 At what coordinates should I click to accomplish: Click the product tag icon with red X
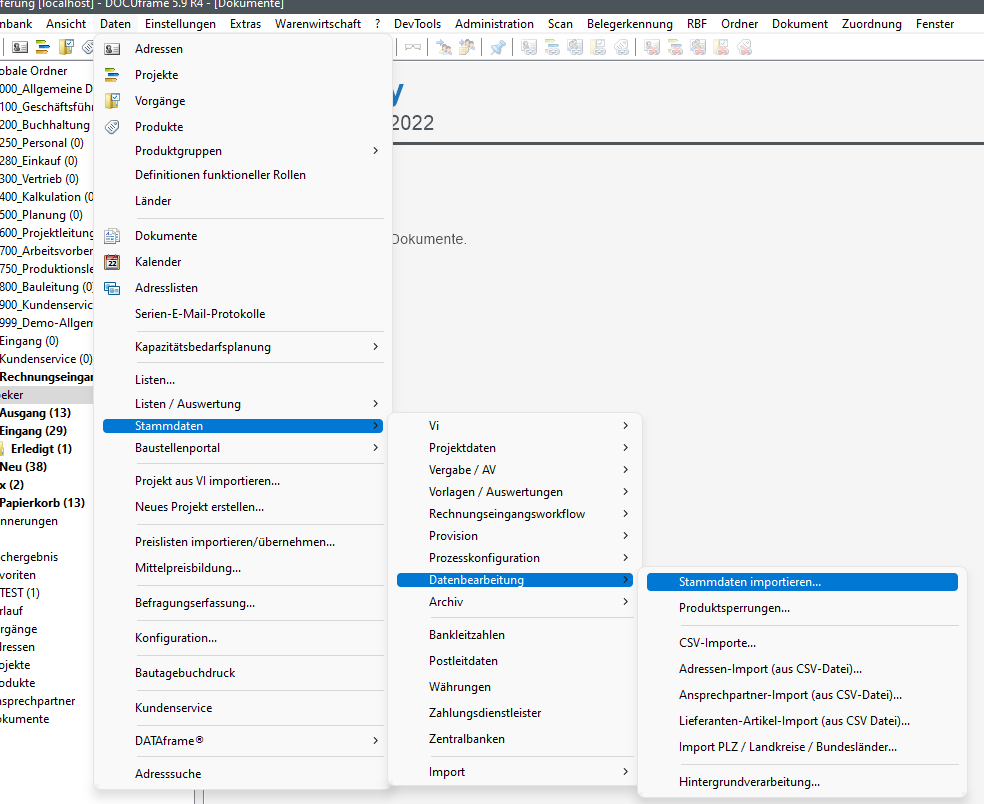click(x=744, y=47)
